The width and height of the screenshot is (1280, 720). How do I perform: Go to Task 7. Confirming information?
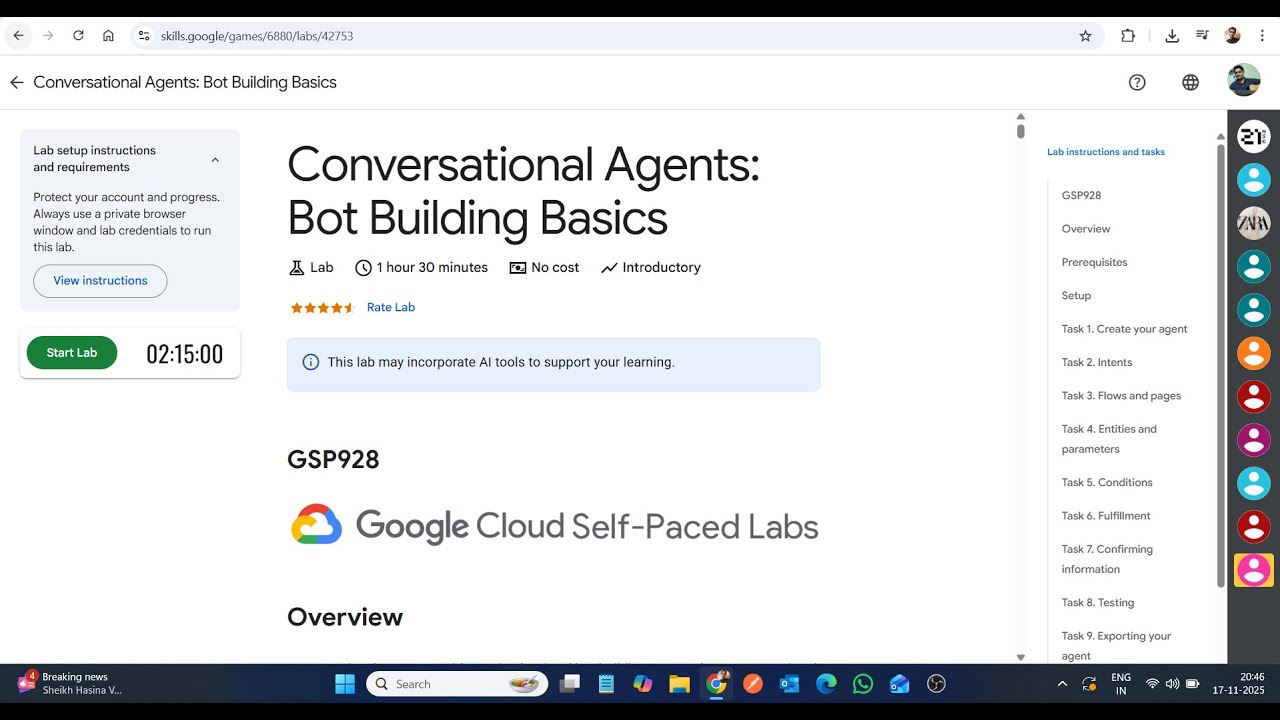1107,559
